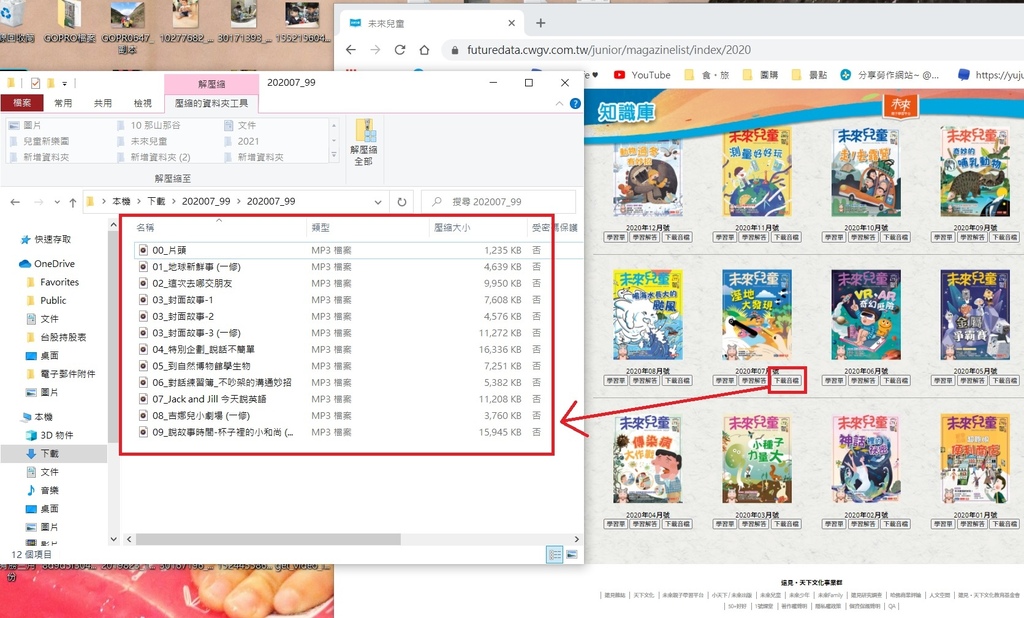The width and height of the screenshot is (1024, 618).
Task: Click the 解壓縮全部 extract all button
Action: (x=364, y=142)
